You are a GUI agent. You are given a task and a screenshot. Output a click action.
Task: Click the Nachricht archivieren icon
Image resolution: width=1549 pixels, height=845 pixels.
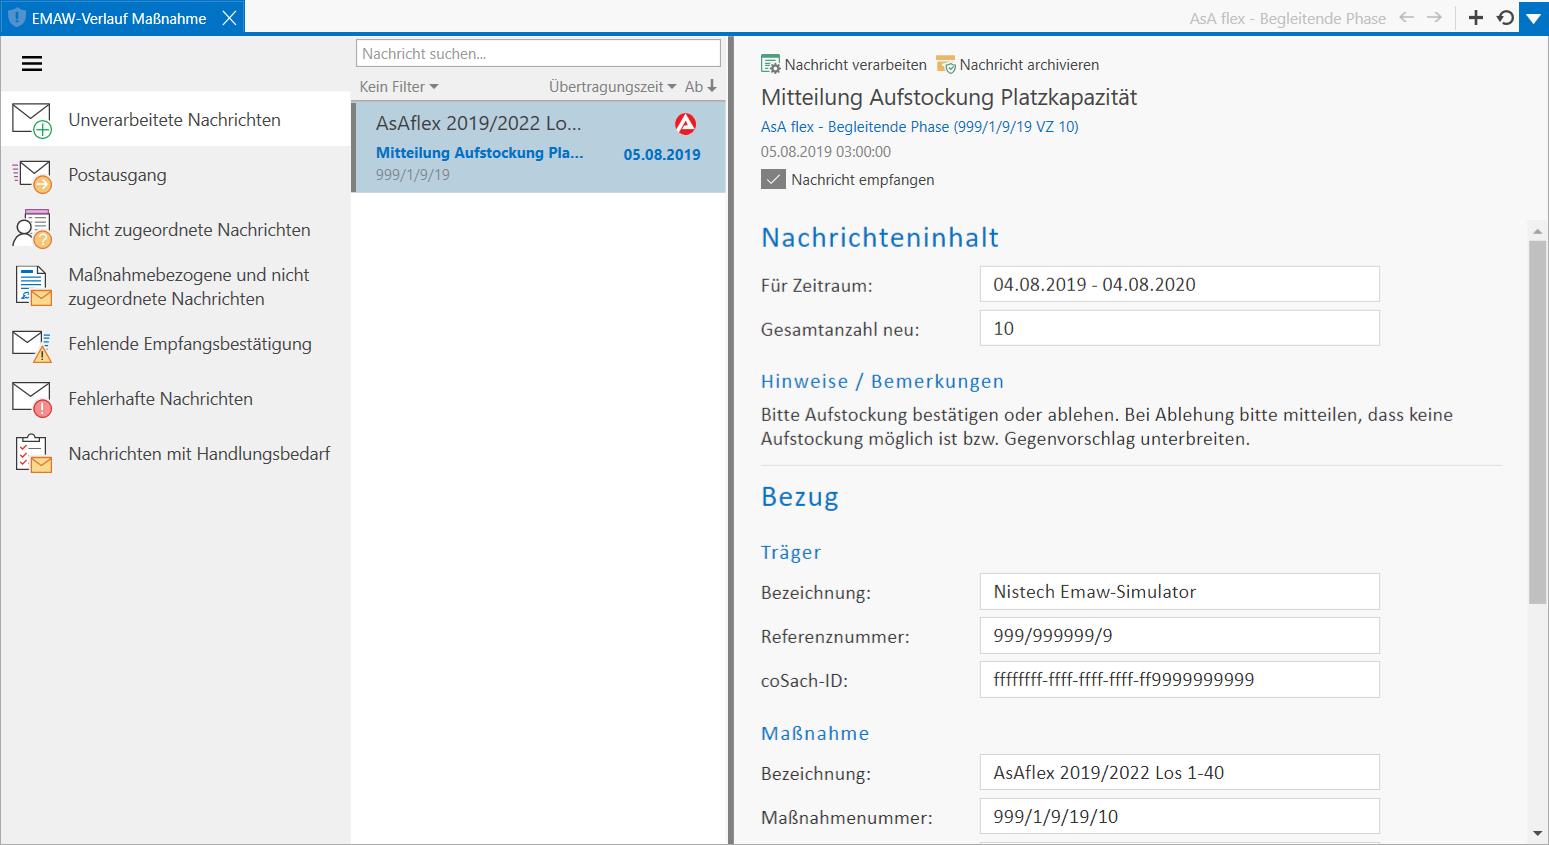coord(945,65)
